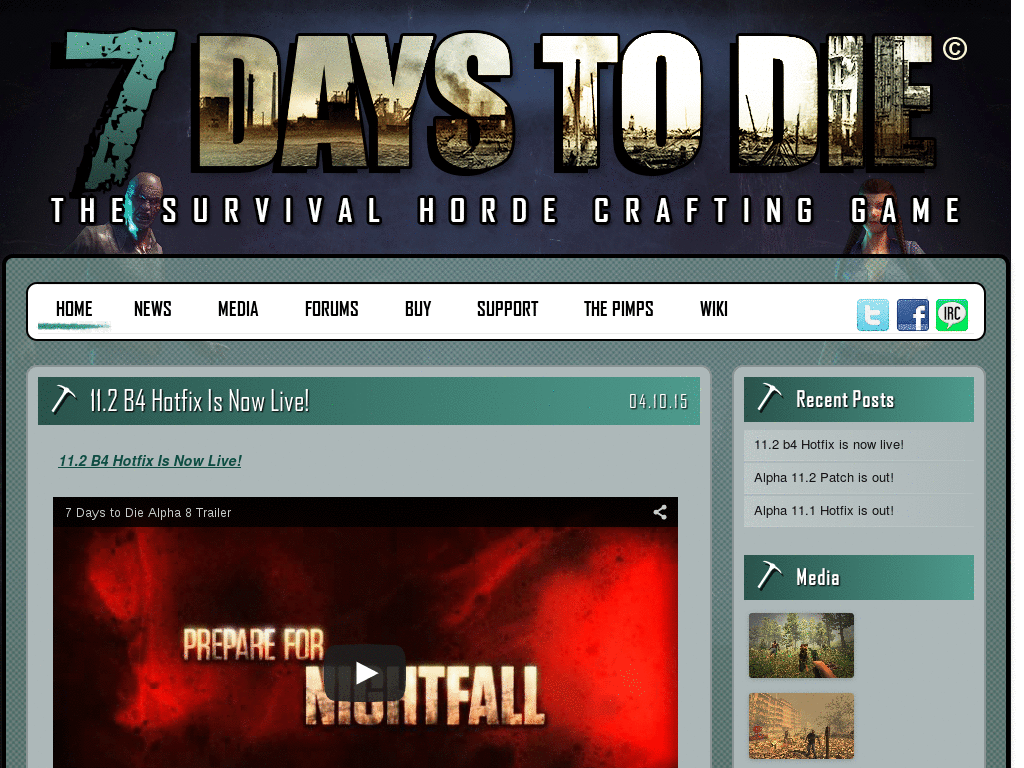Open the forest media thumbnail
Screen dimensions: 1024x768
(x=801, y=645)
